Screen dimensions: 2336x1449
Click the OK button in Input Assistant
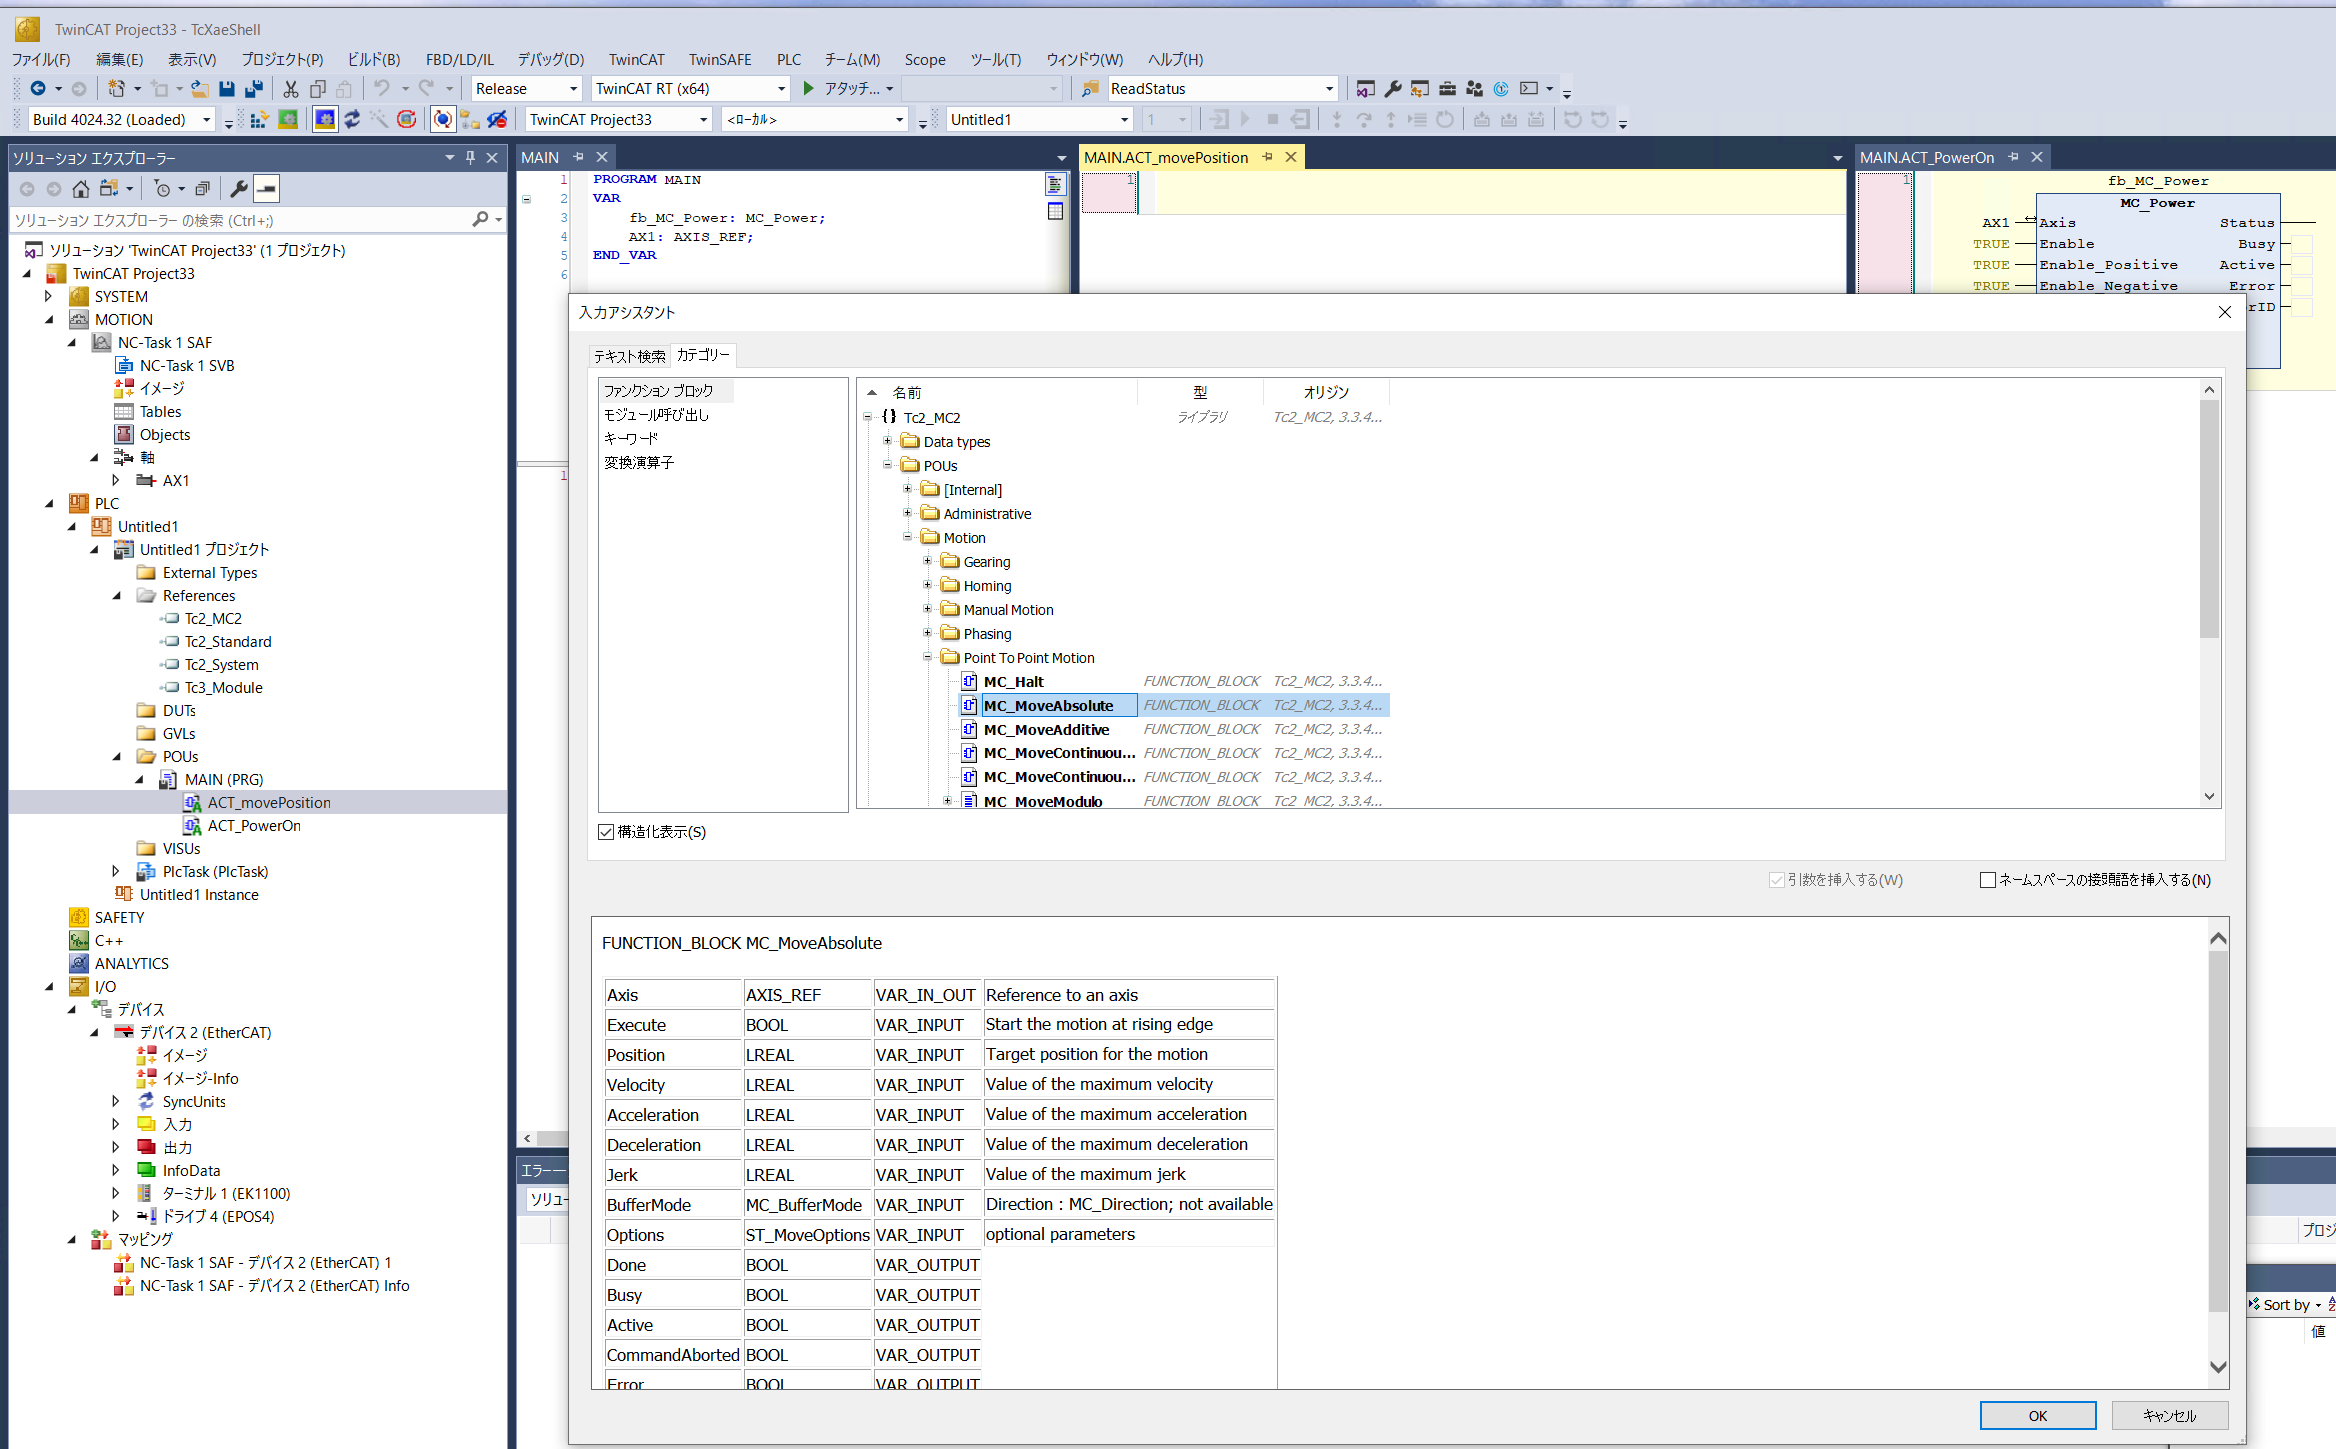[x=2037, y=1415]
